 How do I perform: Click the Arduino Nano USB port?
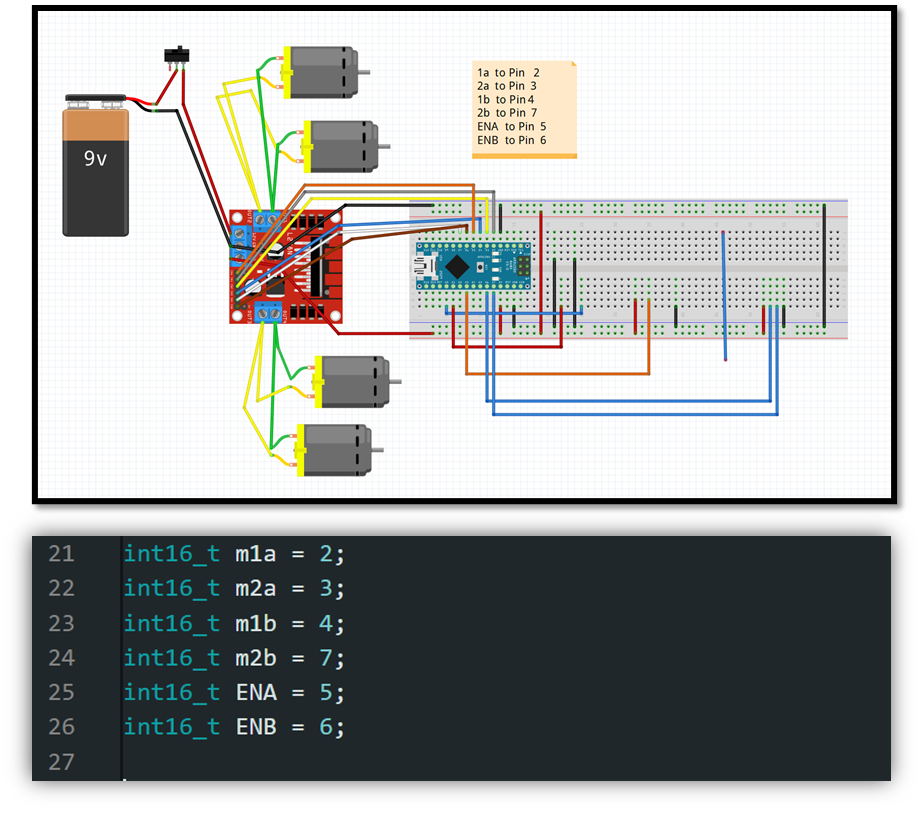pos(425,268)
